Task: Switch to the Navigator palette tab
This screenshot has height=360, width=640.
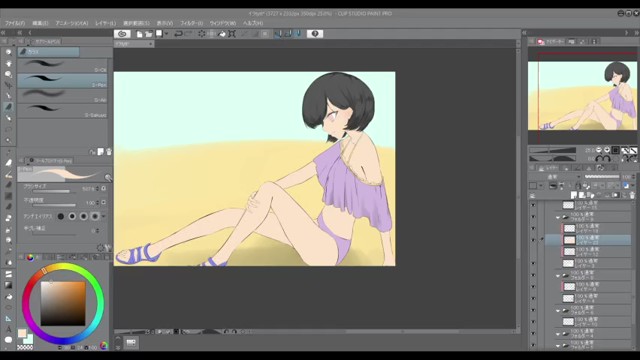Action: 551,42
